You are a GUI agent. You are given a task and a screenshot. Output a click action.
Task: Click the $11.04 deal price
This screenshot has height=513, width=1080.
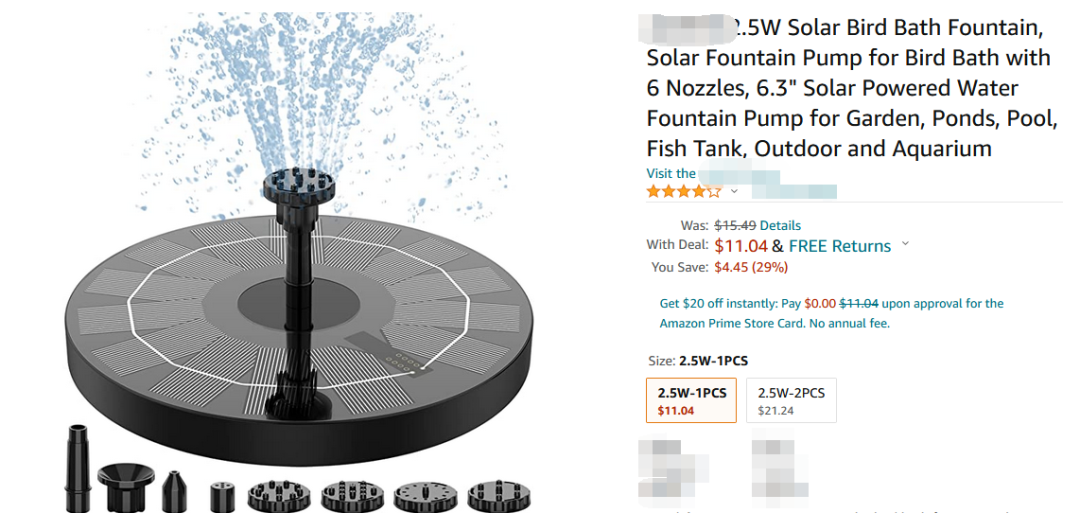pos(741,246)
